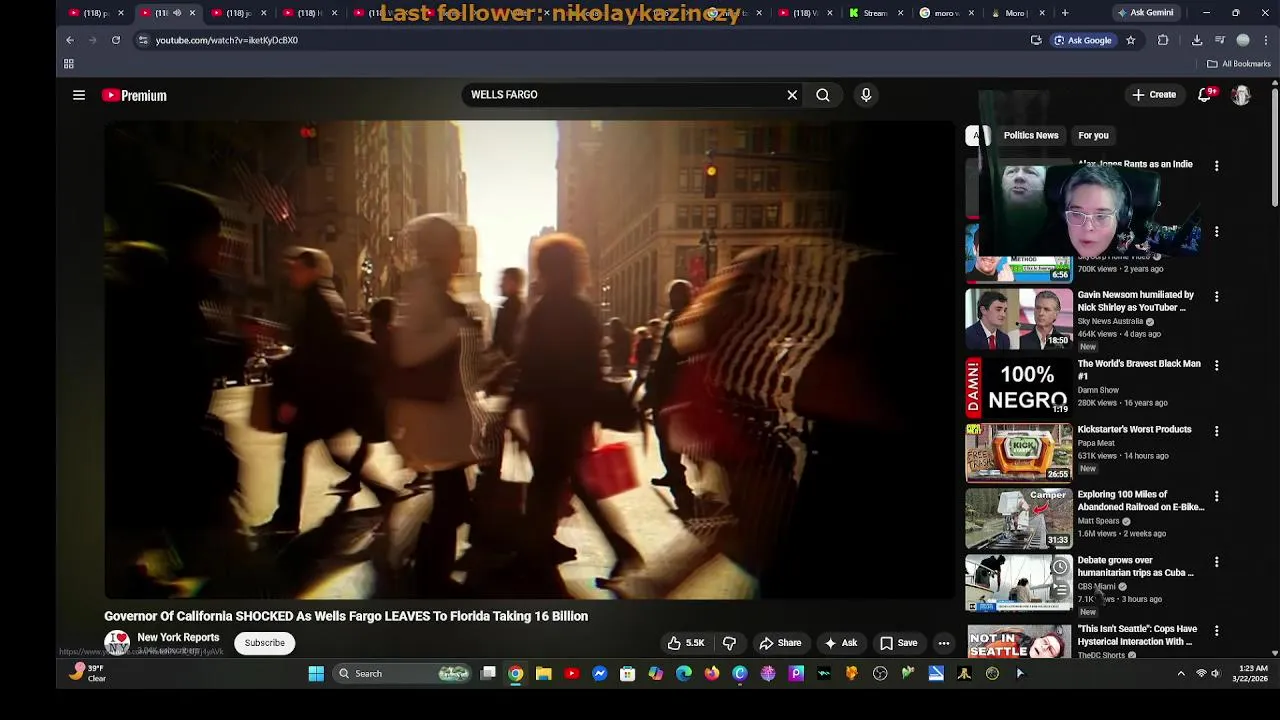Viewport: 1280px width, 720px height.
Task: Click the Ask button under the video
Action: 841,643
